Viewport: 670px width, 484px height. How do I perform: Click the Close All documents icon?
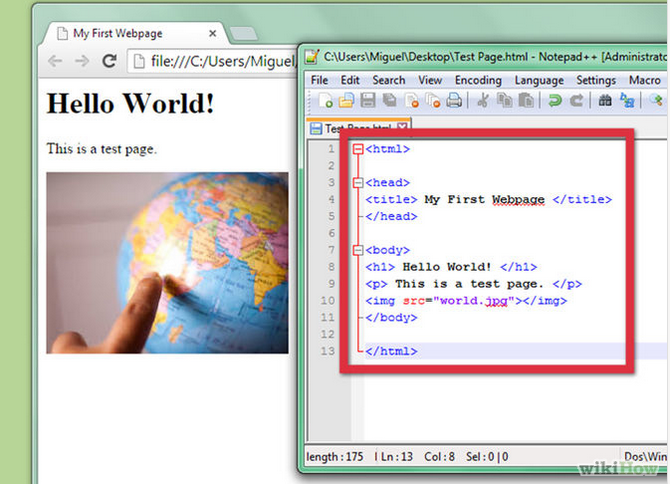pyautogui.click(x=433, y=100)
